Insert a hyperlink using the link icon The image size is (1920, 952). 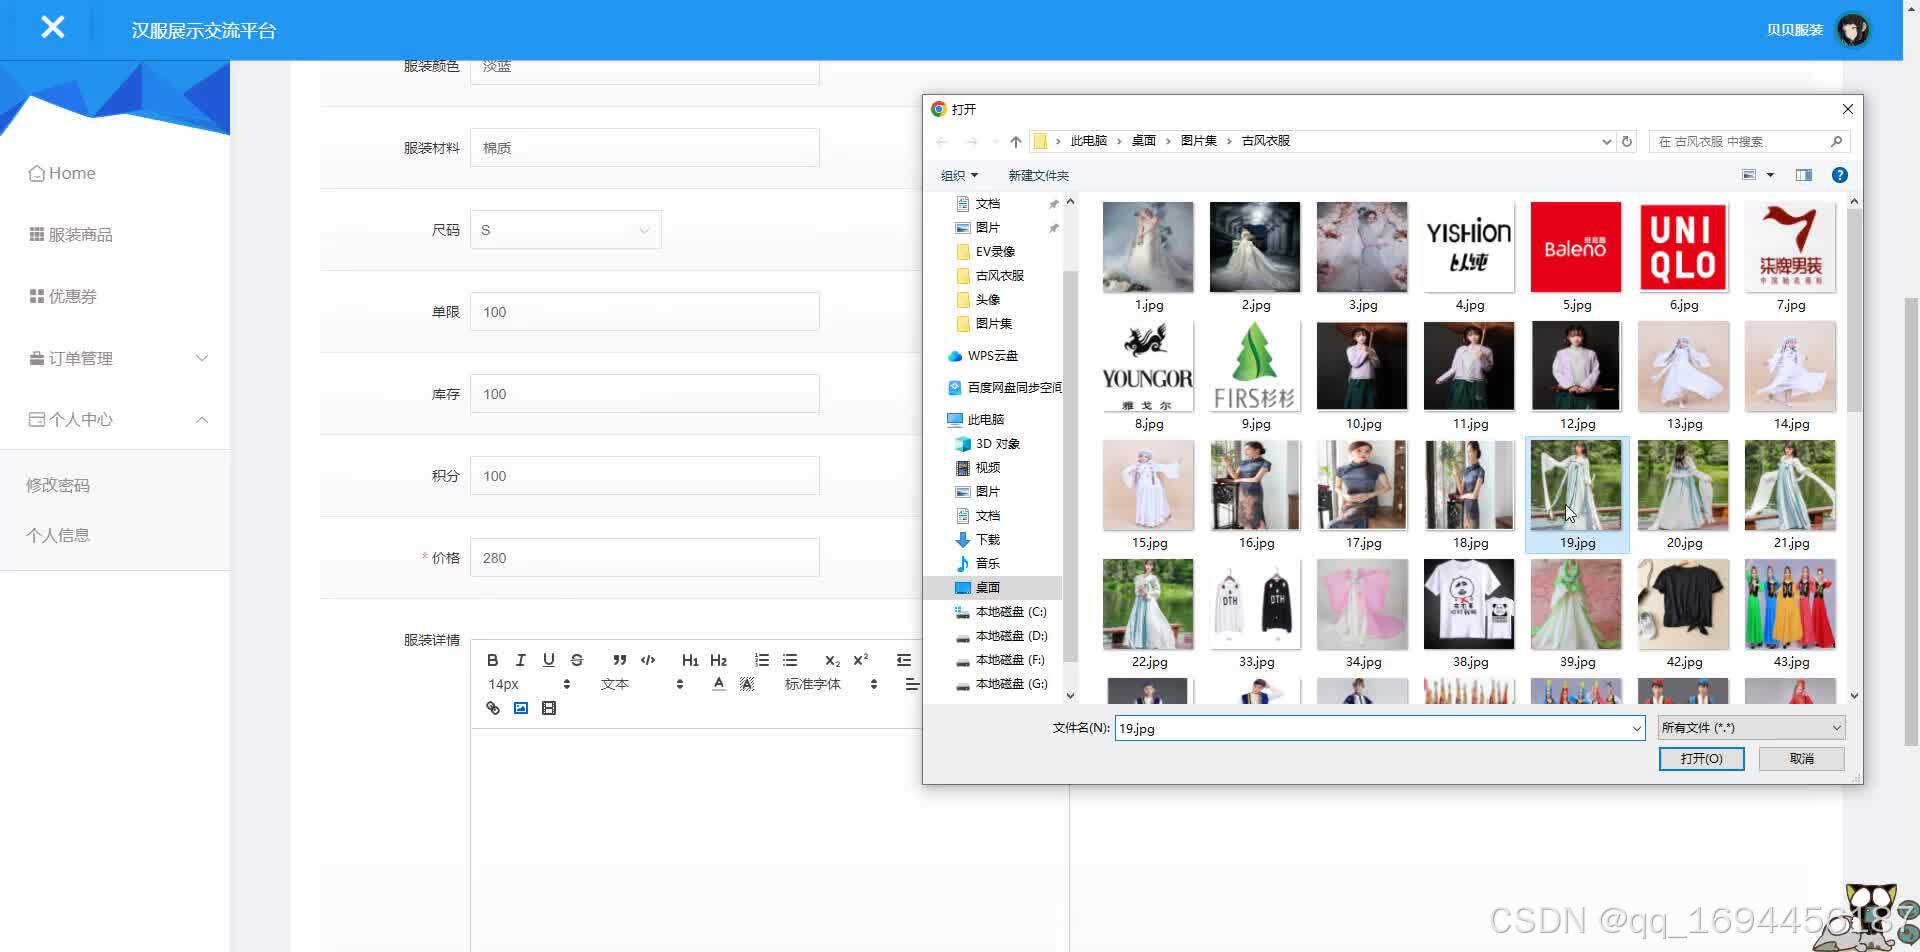pyautogui.click(x=493, y=708)
